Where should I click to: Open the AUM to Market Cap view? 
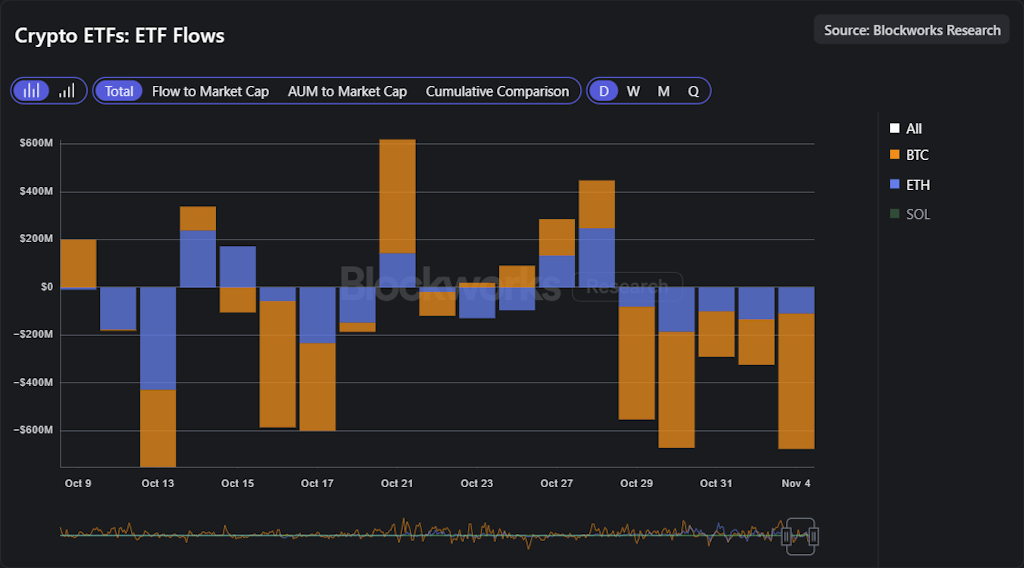tap(347, 91)
